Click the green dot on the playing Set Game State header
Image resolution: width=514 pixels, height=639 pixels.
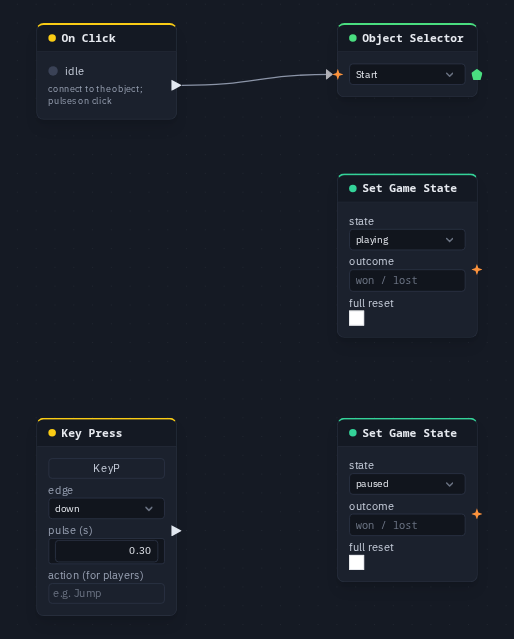pos(353,188)
